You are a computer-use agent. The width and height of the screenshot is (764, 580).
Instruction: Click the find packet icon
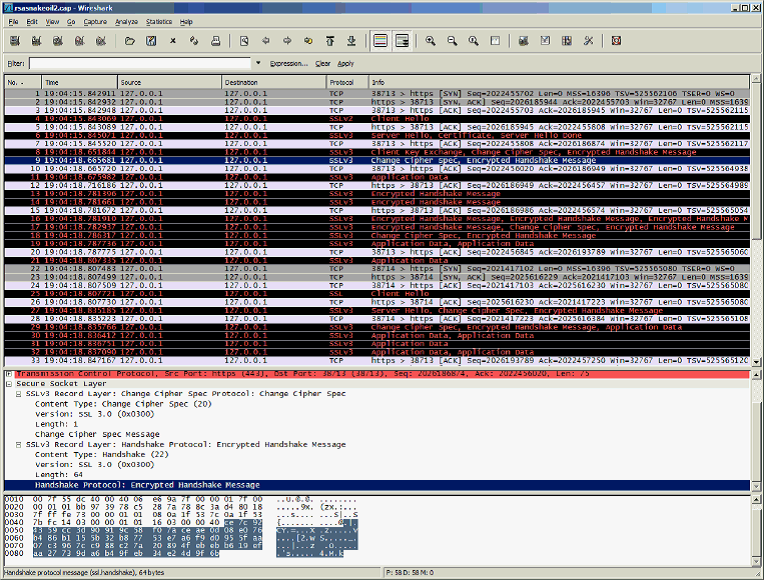coord(244,41)
